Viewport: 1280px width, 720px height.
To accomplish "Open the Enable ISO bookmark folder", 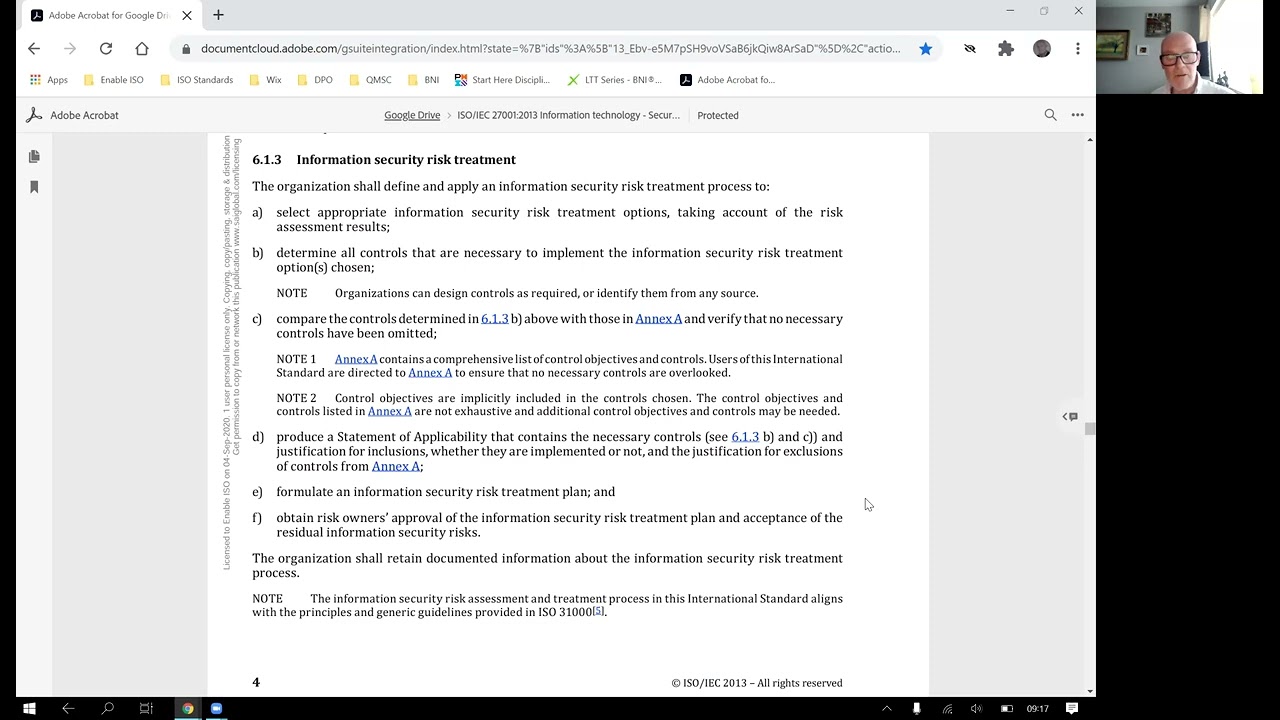I will (x=113, y=80).
